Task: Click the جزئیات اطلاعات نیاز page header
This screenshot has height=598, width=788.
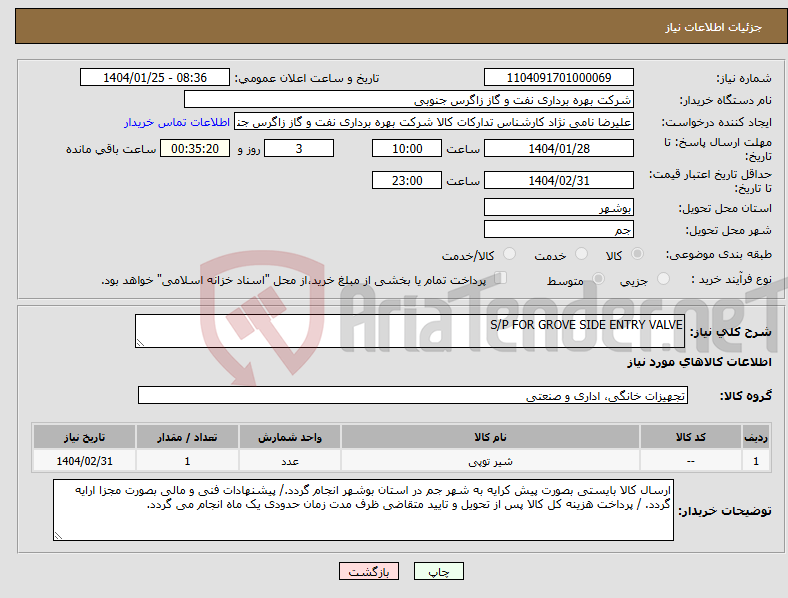Action: tap(714, 27)
